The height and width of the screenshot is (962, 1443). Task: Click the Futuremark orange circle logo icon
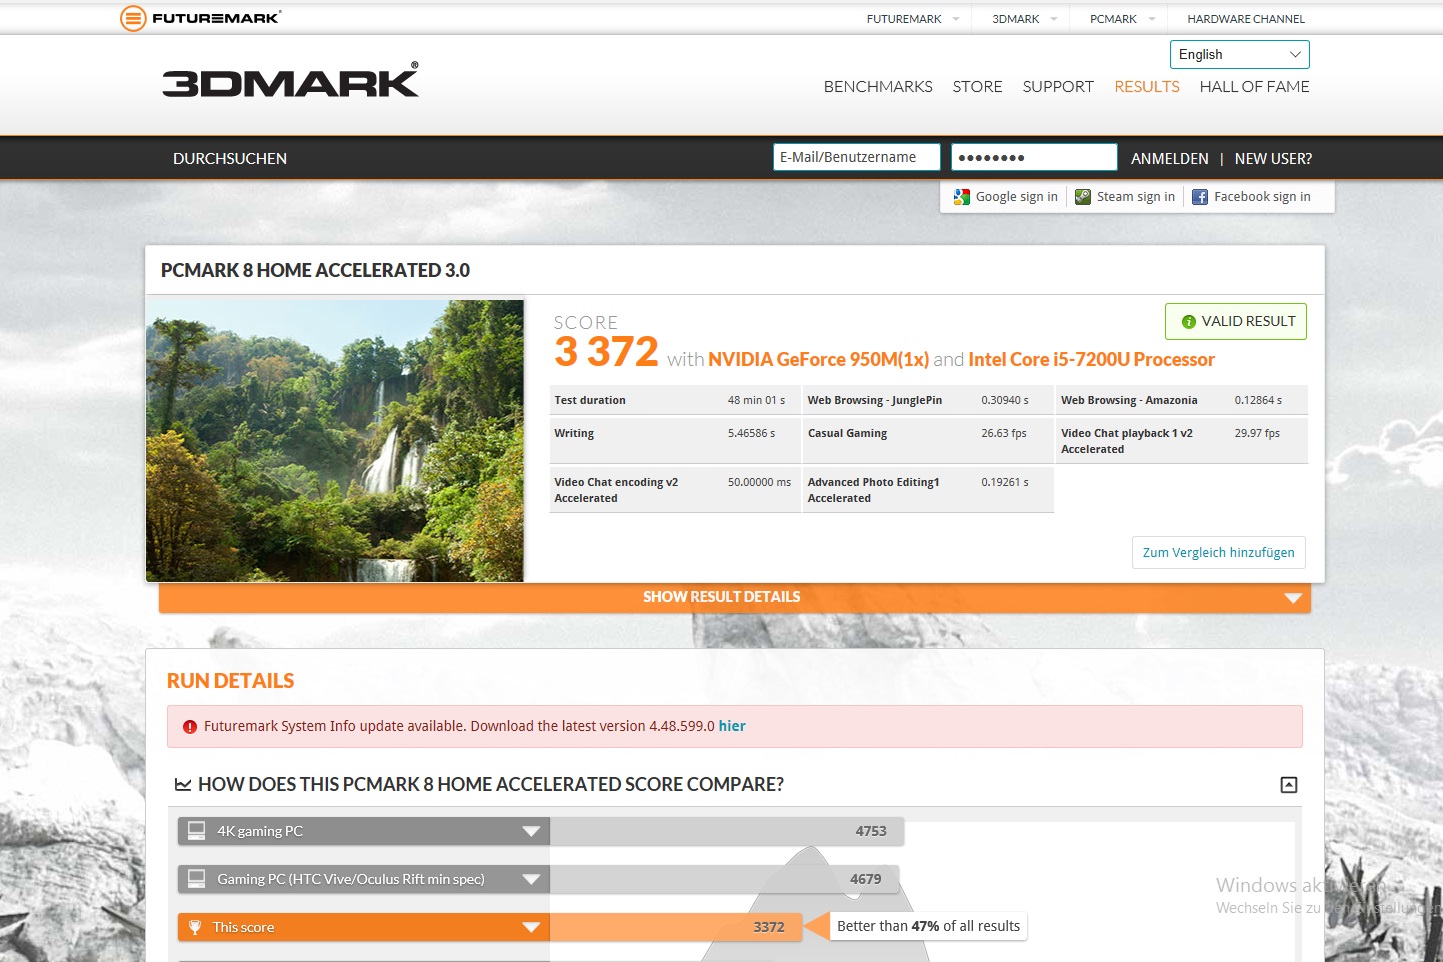tap(133, 18)
